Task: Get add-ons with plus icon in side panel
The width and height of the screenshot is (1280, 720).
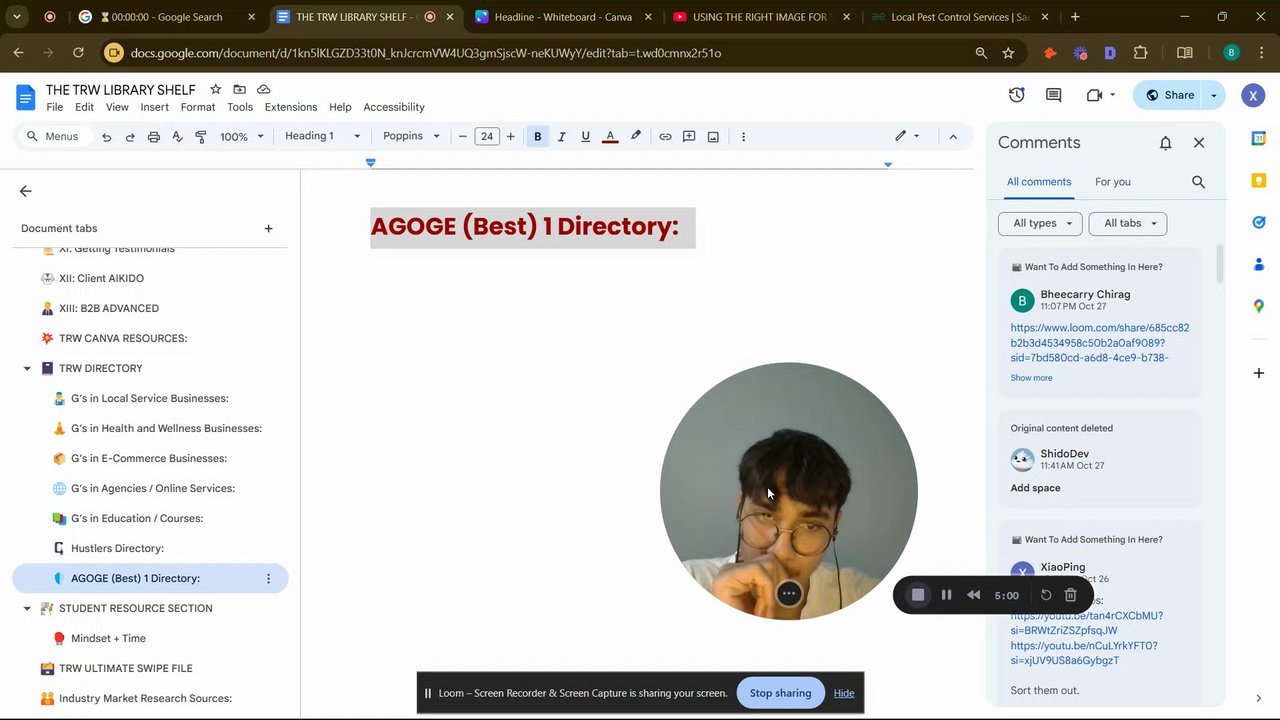Action: pos(1259,373)
